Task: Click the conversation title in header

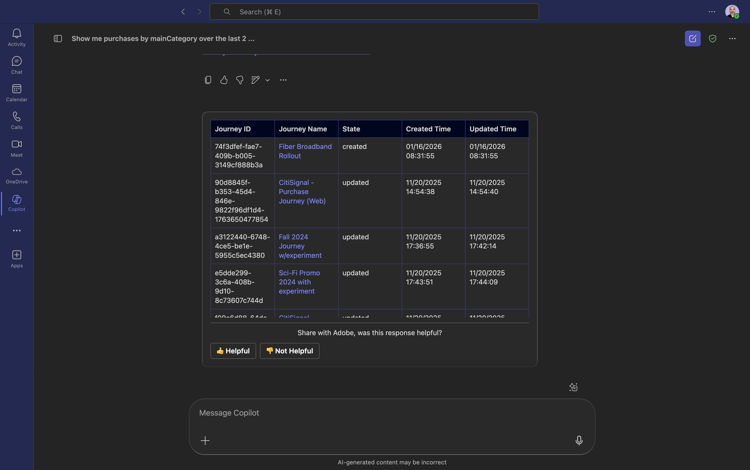Action: pos(163,38)
